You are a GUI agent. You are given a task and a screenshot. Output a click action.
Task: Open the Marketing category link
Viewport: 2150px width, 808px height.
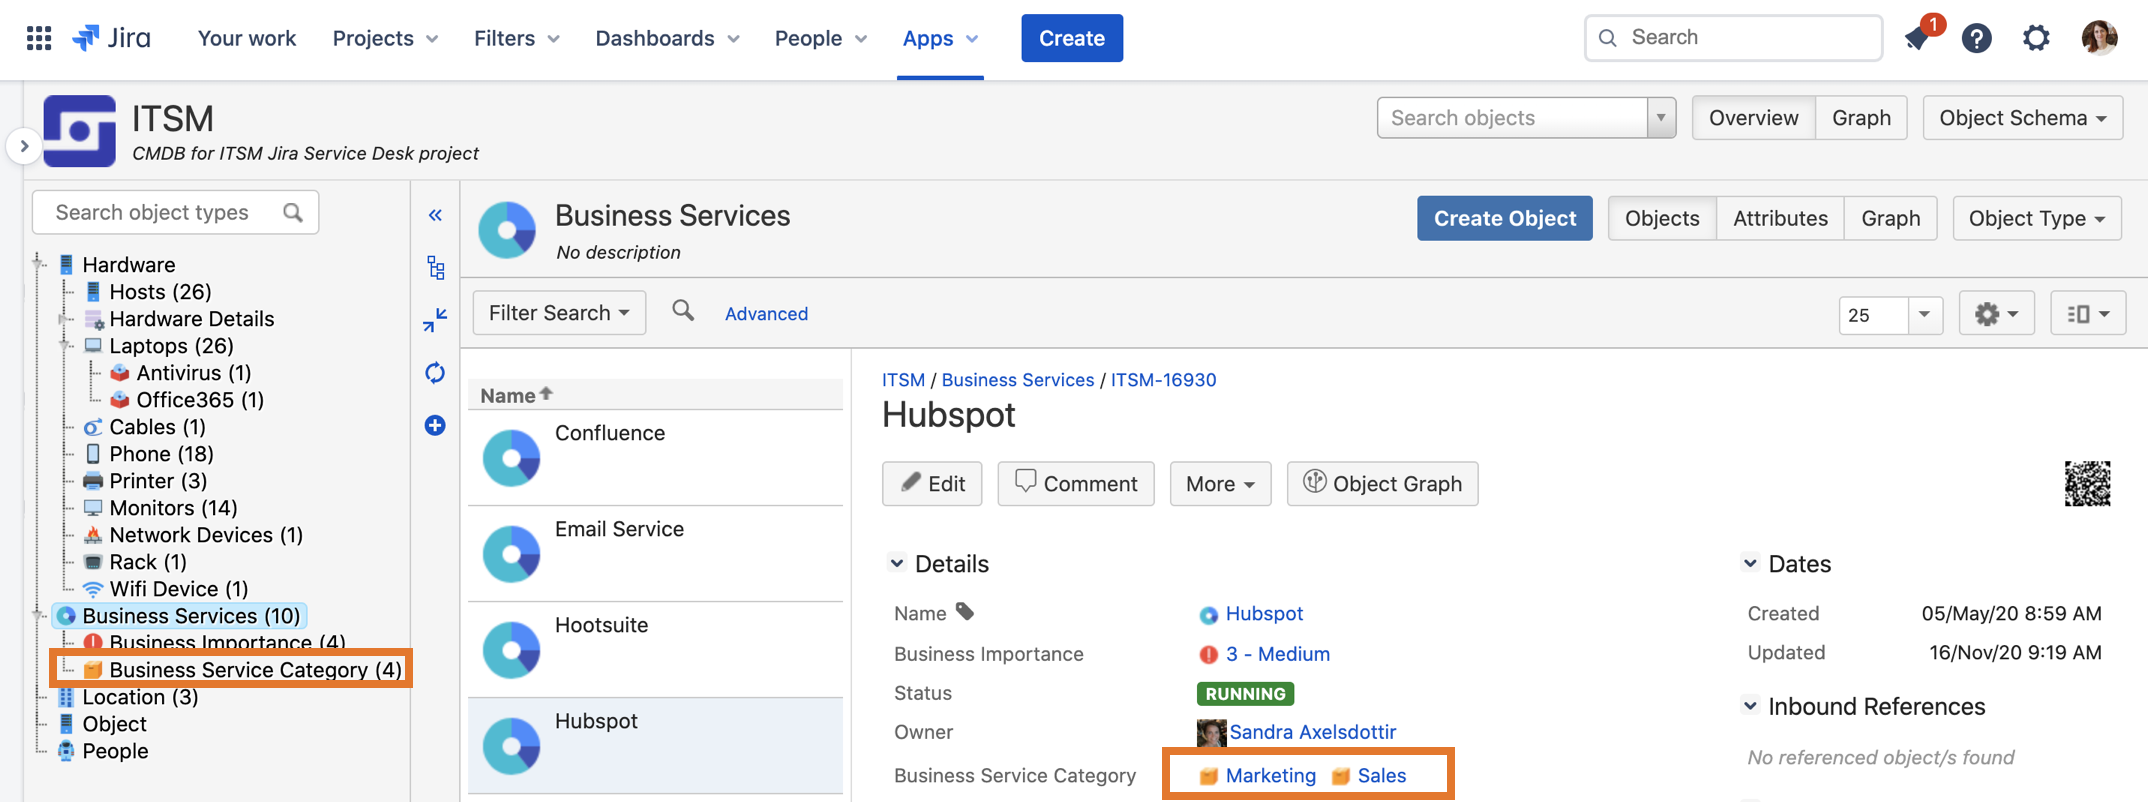[x=1270, y=776]
